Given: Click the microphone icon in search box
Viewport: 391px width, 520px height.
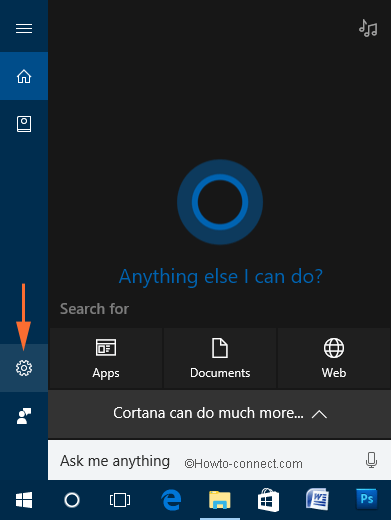Looking at the screenshot, I should 371,460.
